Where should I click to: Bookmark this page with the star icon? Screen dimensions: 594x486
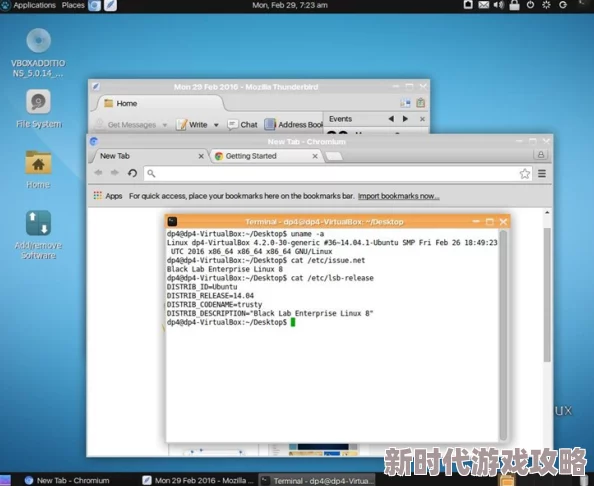tap(525, 173)
